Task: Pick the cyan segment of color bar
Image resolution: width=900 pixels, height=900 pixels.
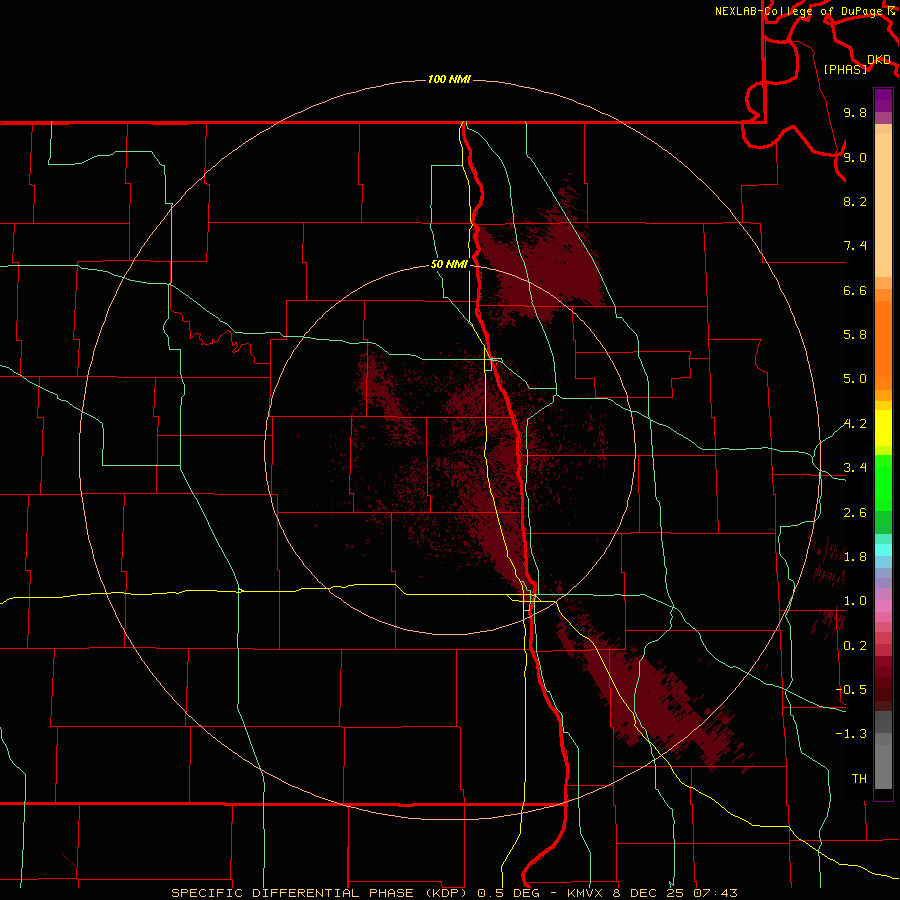Action: (883, 550)
